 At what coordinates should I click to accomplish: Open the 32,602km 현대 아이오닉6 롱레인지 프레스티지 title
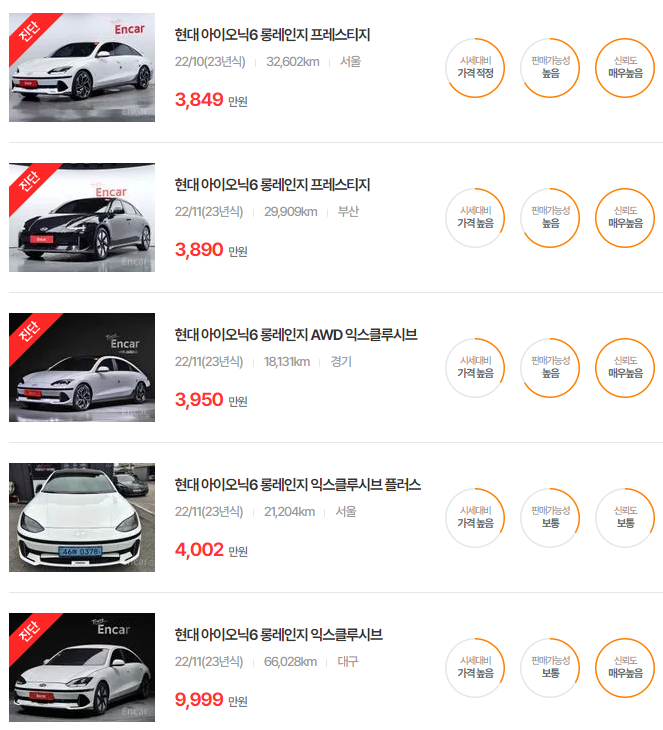point(272,35)
